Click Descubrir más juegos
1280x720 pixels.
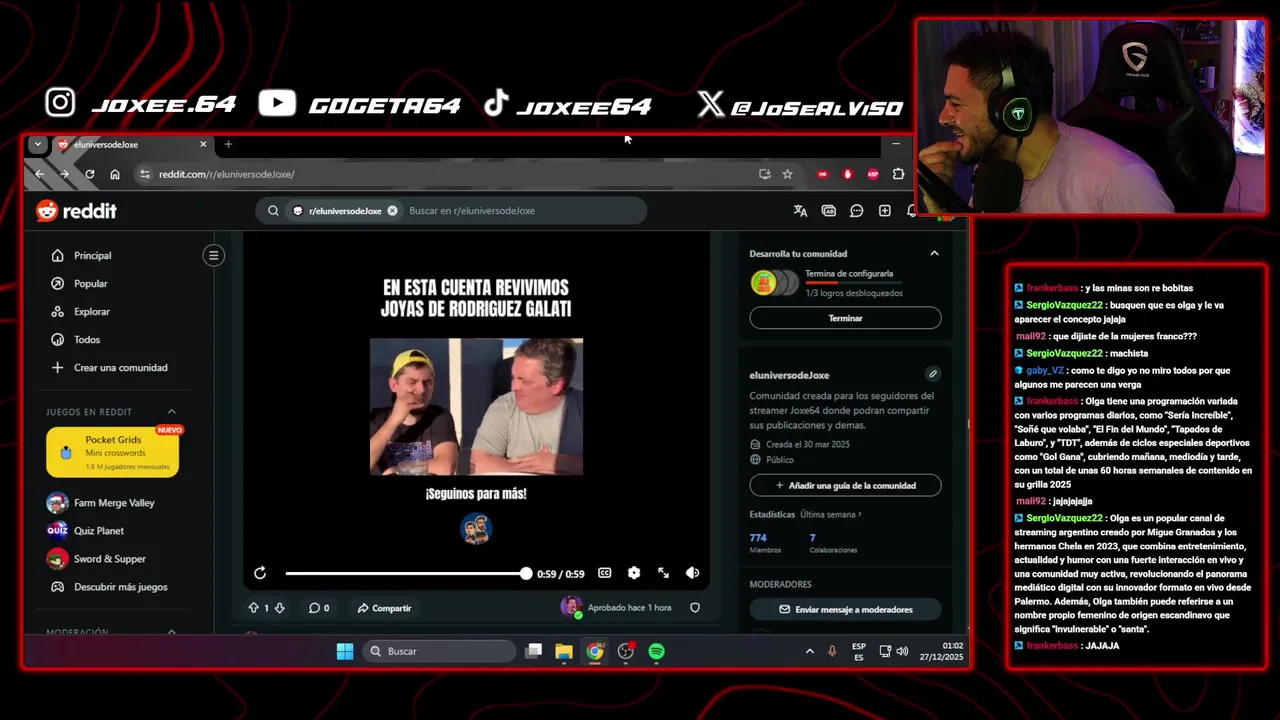pyautogui.click(x=118, y=587)
